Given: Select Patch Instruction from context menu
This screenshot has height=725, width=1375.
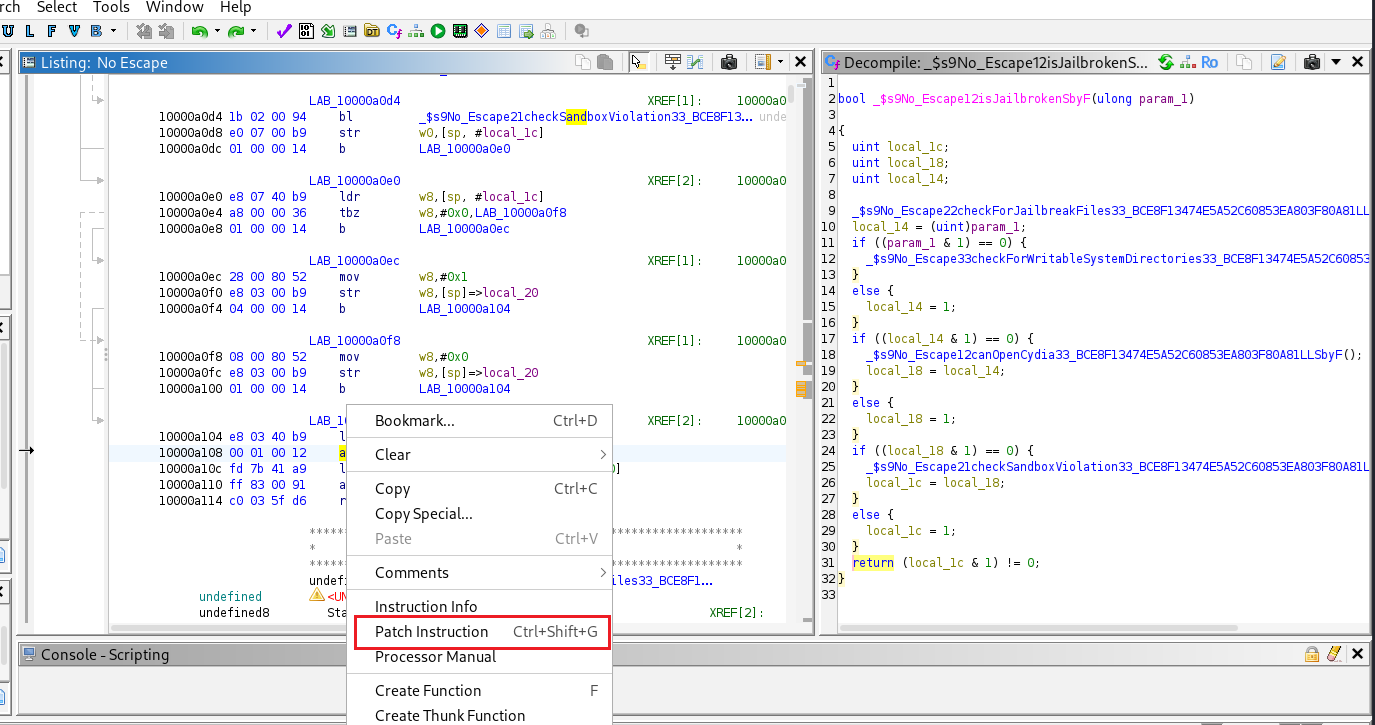Looking at the screenshot, I should click(431, 632).
